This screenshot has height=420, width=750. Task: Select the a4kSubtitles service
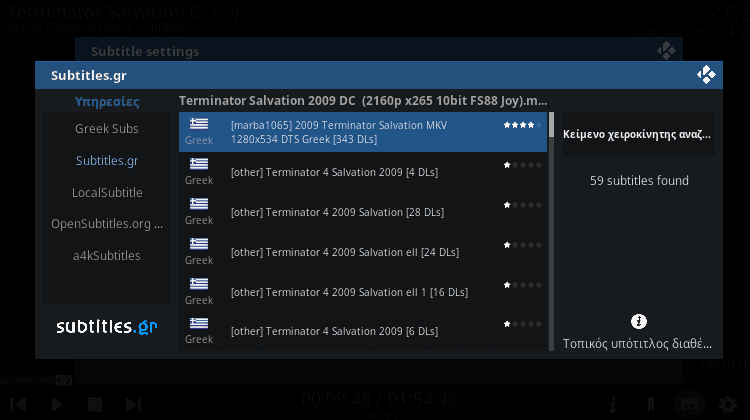point(107,255)
